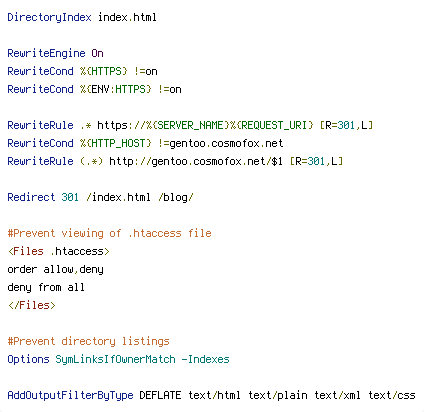The width and height of the screenshot is (424, 412).
Task: Click the AddOutputFilterByType directive keyword
Action: coord(70,395)
